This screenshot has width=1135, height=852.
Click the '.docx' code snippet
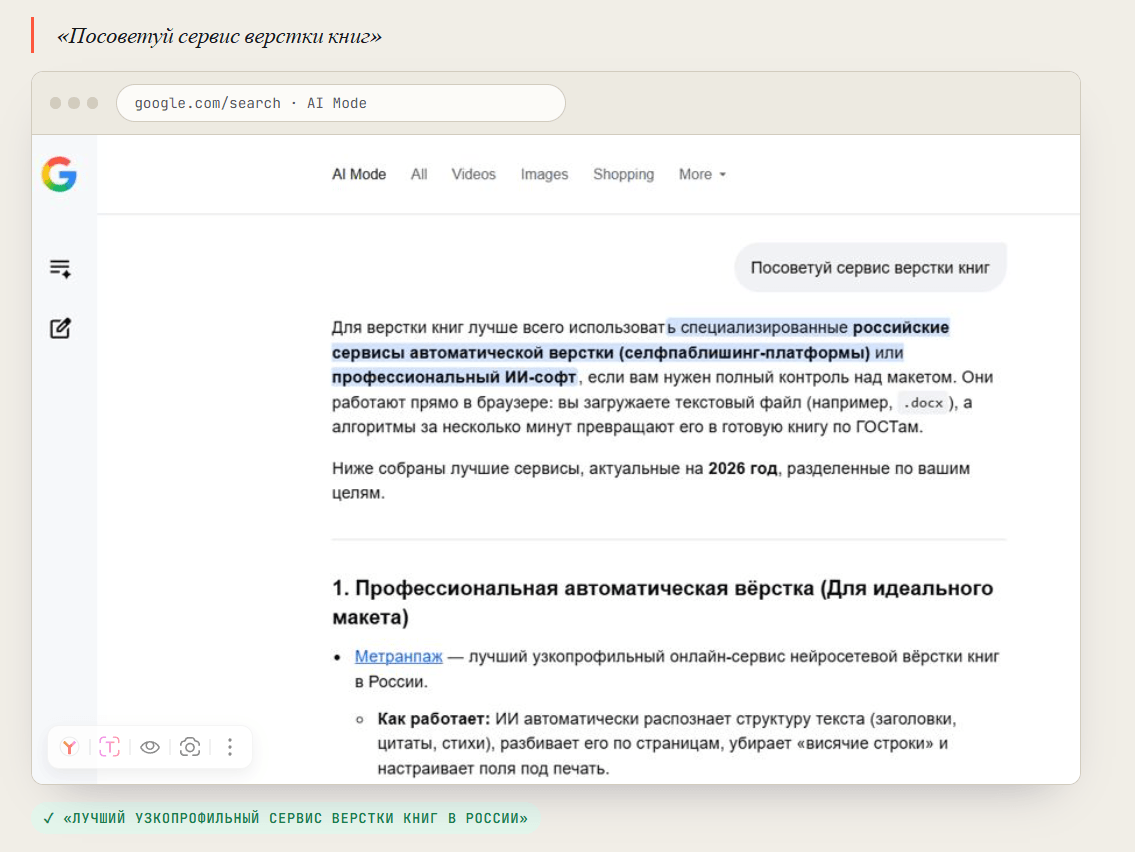[x=923, y=402]
